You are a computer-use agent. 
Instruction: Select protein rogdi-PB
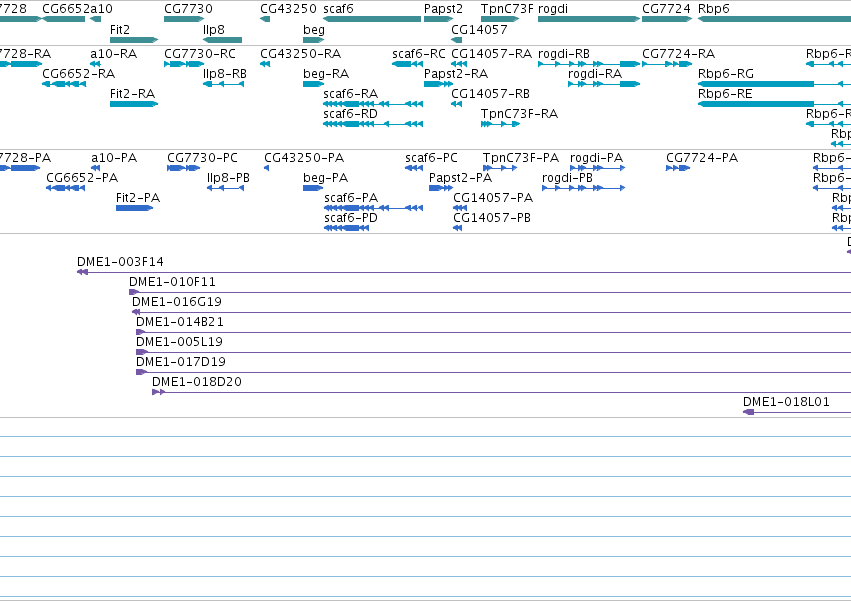[x=583, y=188]
